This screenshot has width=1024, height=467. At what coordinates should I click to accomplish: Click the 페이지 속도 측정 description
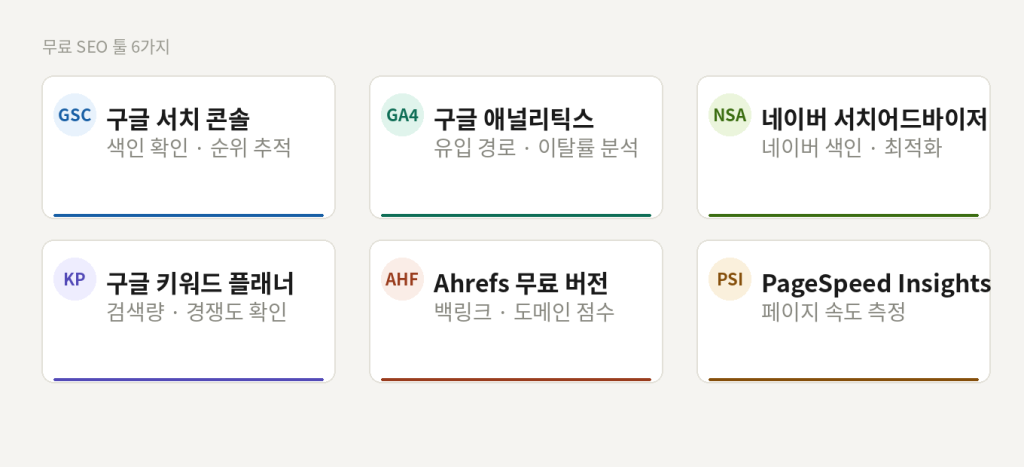[x=833, y=312]
